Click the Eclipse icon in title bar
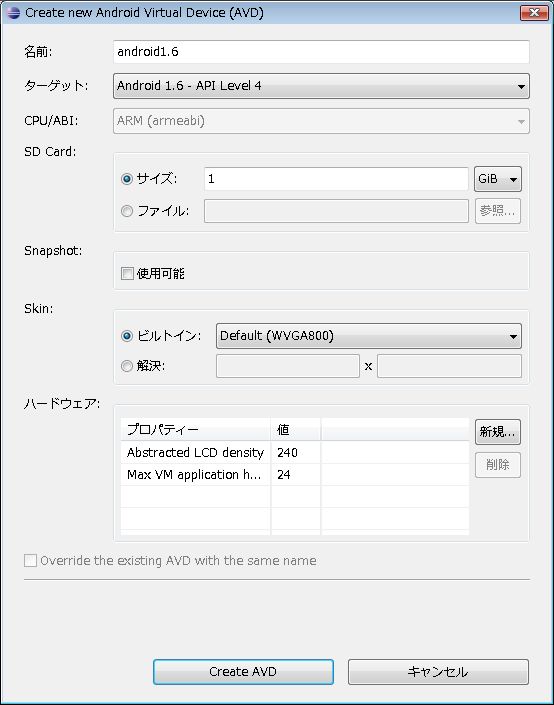The width and height of the screenshot is (554, 705). tap(13, 13)
